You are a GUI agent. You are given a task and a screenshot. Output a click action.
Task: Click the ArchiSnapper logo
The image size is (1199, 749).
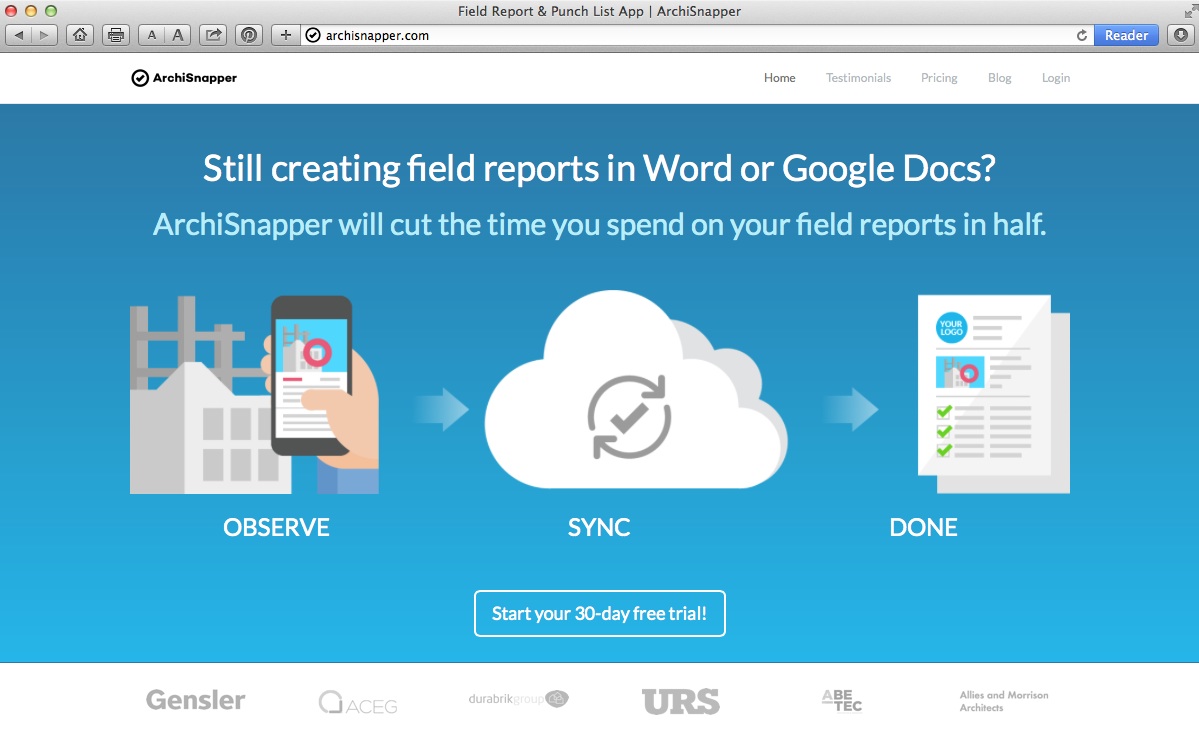tap(184, 78)
